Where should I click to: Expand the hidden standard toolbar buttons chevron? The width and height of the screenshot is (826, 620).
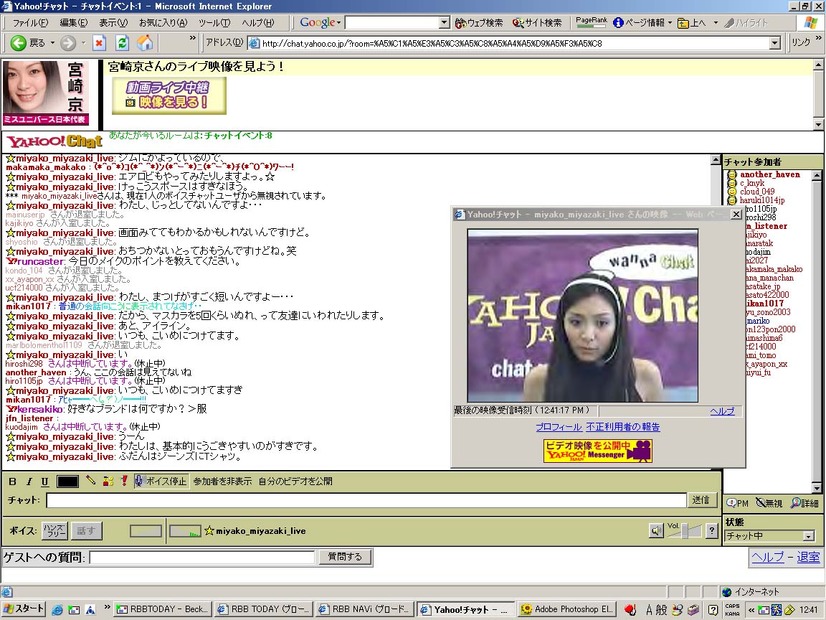pos(192,38)
